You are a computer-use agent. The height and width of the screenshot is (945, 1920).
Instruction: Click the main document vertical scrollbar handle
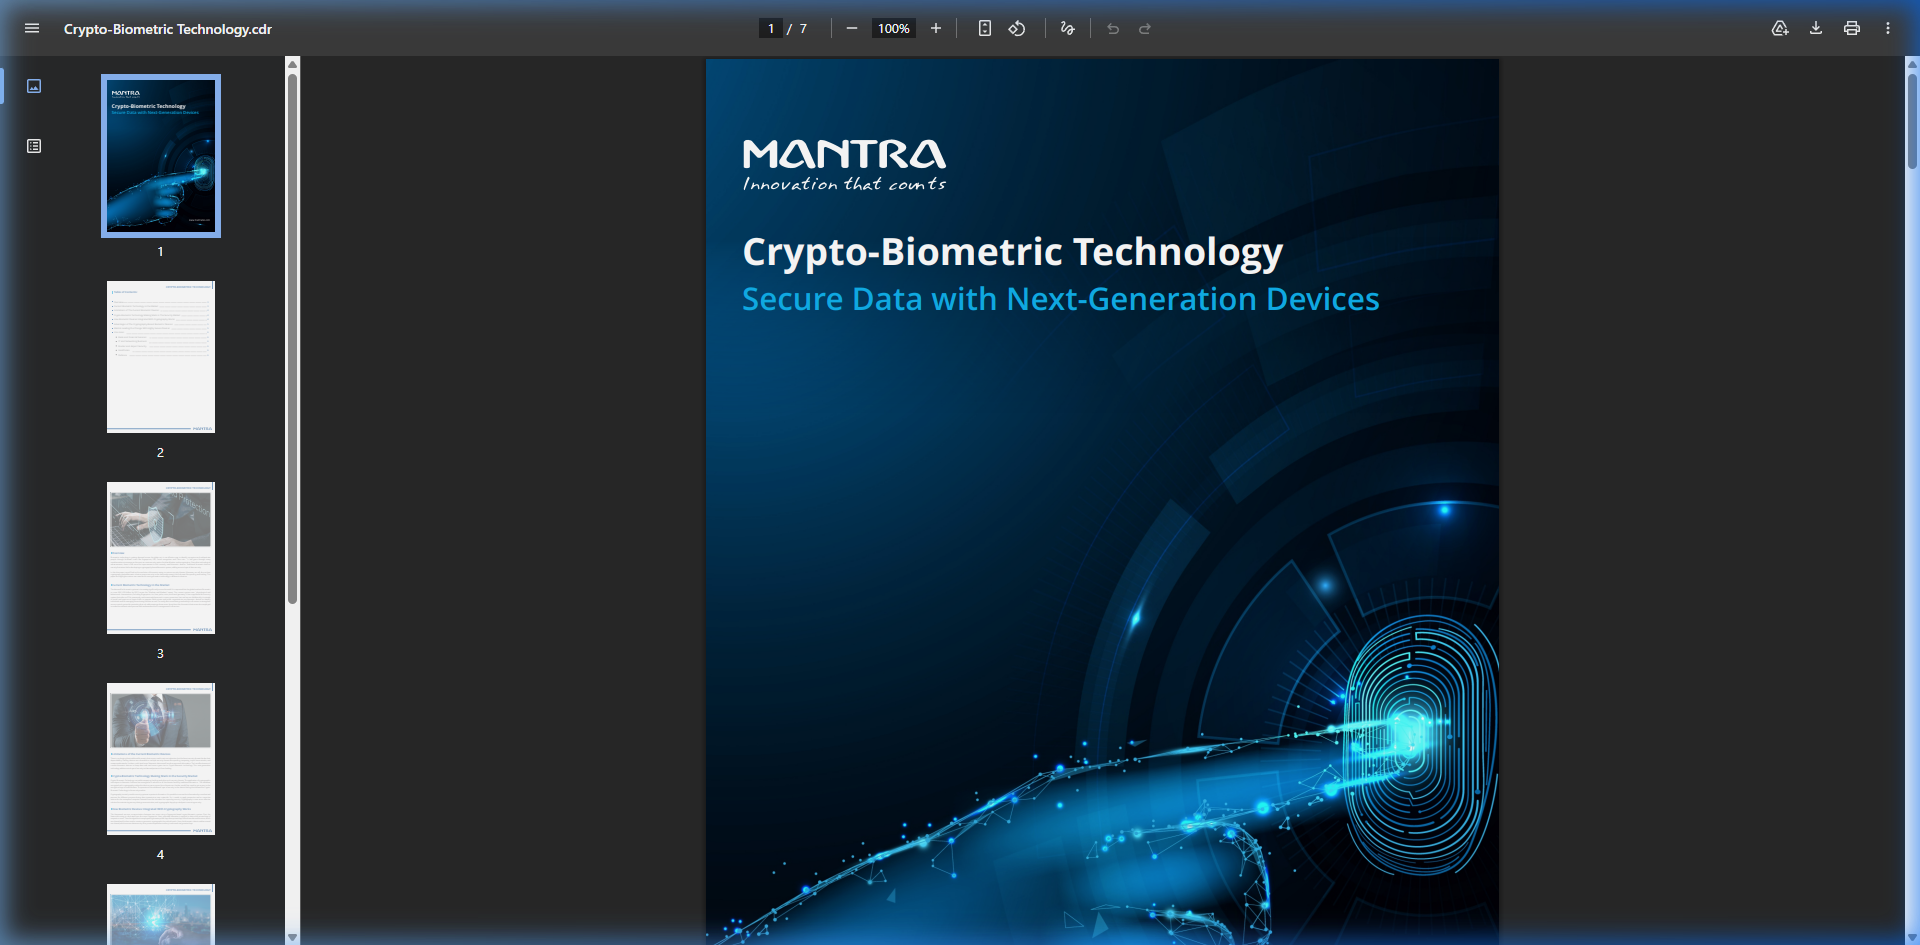click(1912, 120)
